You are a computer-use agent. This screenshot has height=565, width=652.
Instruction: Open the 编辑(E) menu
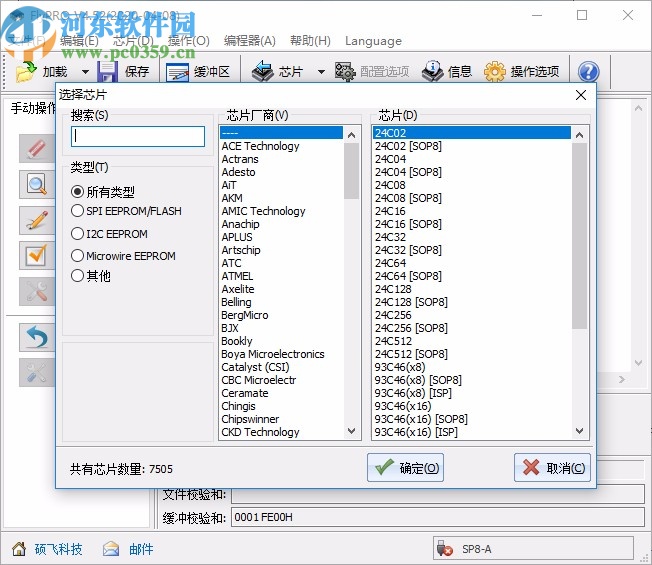(79, 41)
